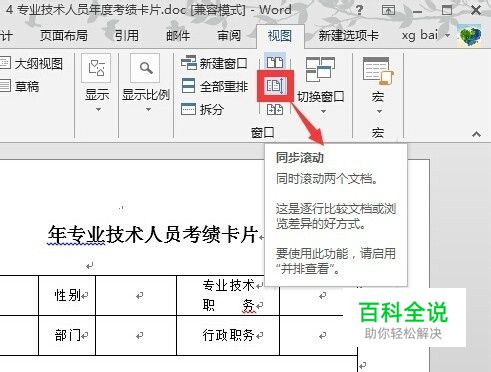This screenshot has height=372, width=491.
Task: Collapse the ribbon with the caret
Action: click(x=476, y=134)
